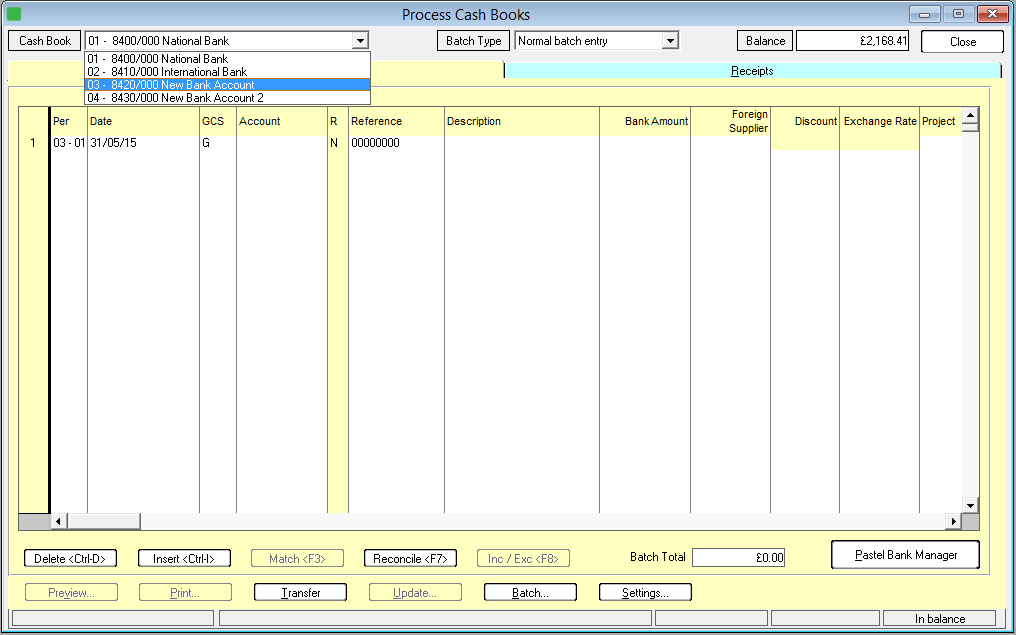
Task: Click the Account column header
Action: tap(282, 121)
